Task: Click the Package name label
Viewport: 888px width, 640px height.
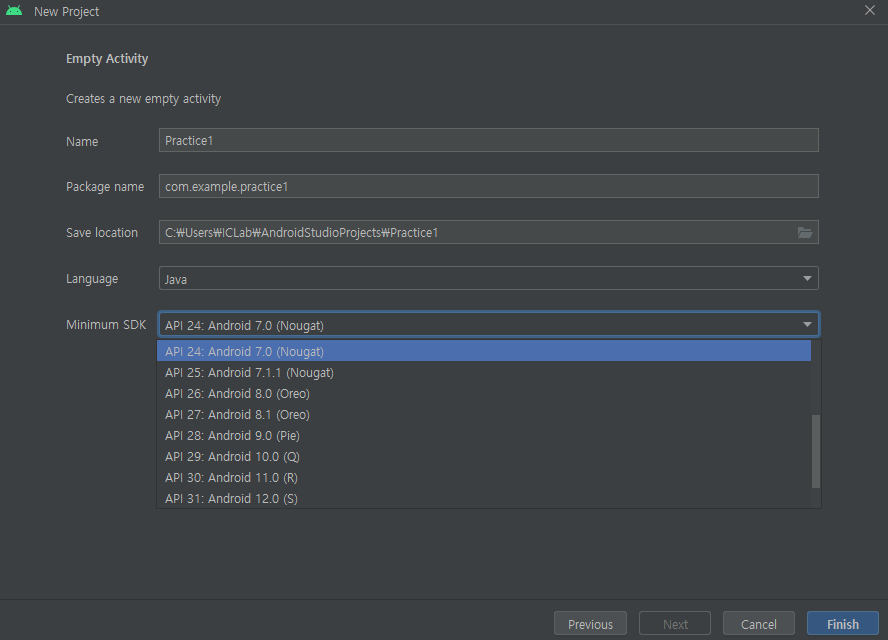Action: click(105, 186)
